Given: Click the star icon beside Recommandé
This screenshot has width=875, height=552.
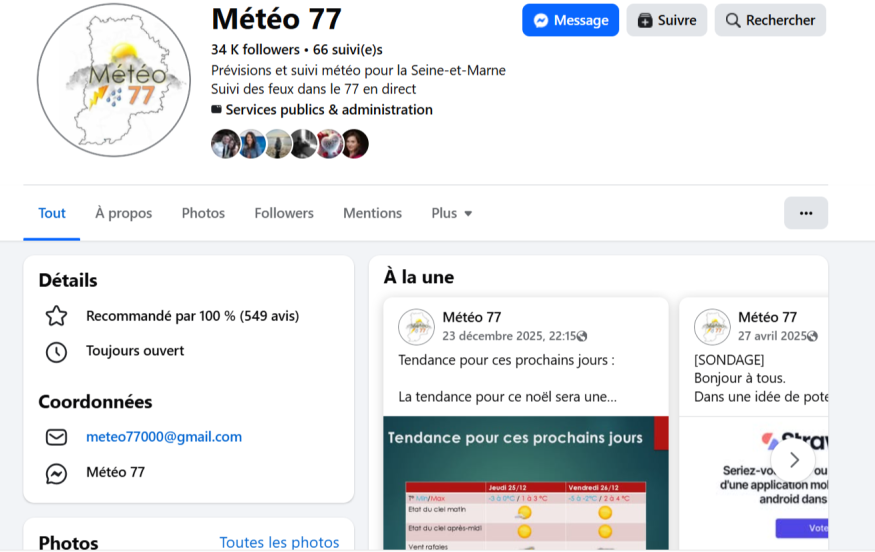Looking at the screenshot, I should [57, 316].
